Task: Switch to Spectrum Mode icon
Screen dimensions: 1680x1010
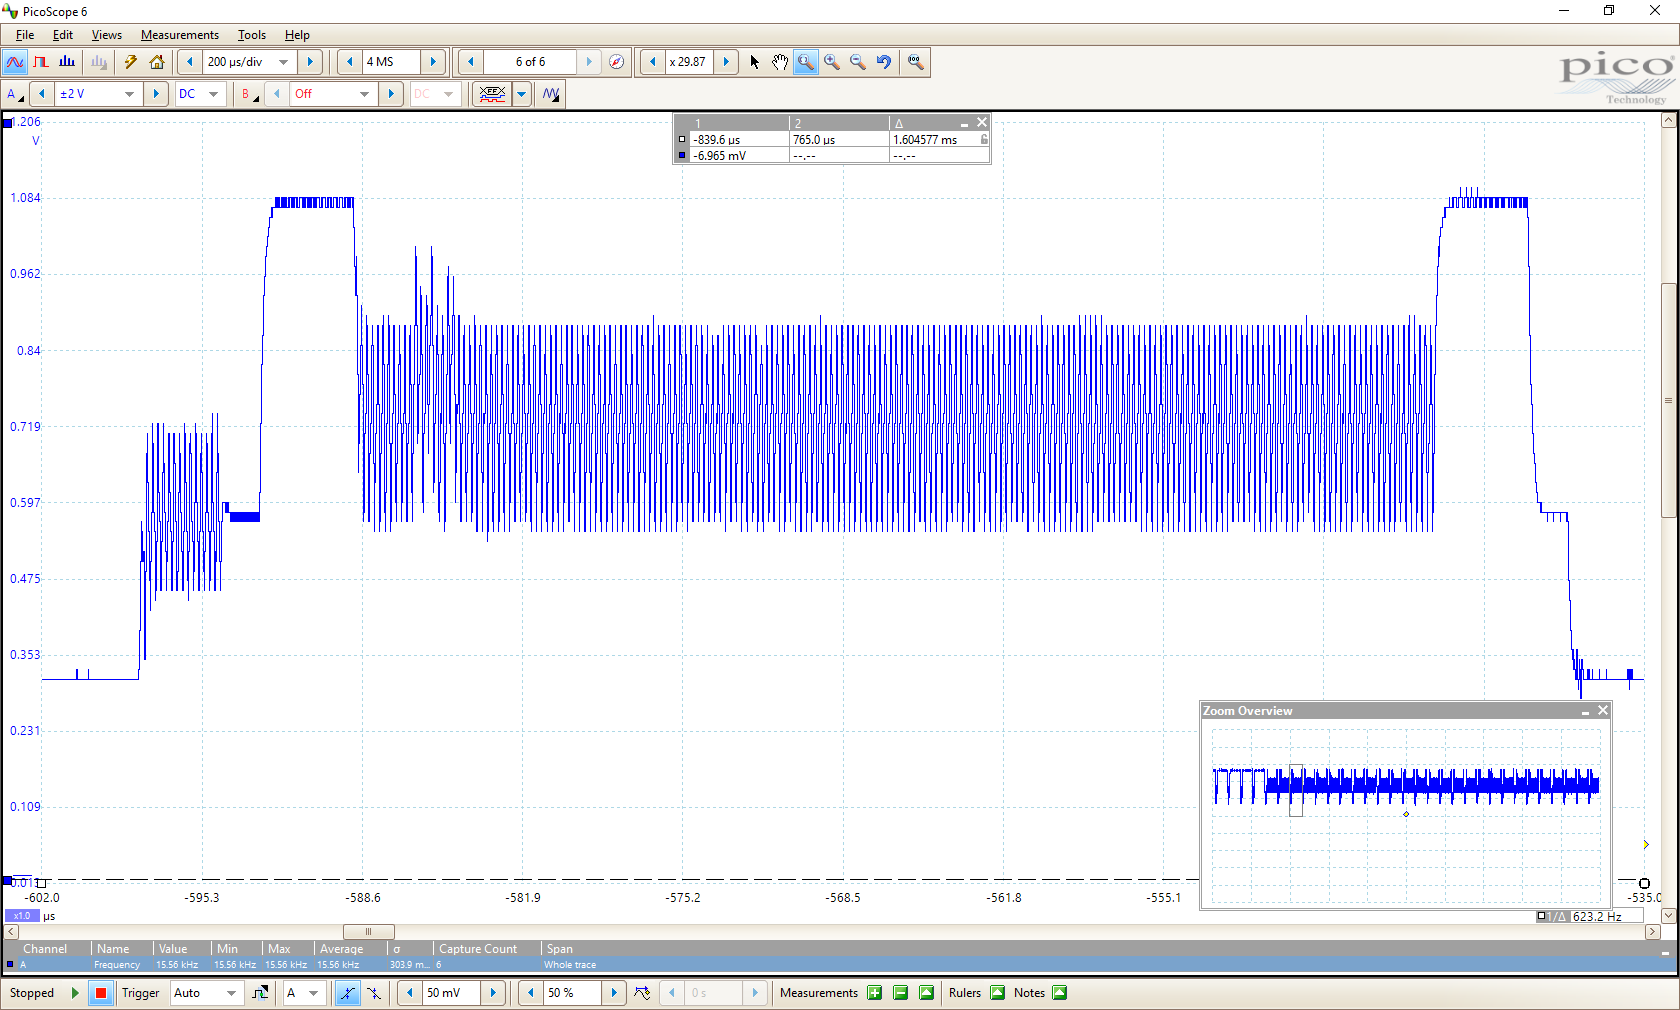Action: [x=67, y=62]
